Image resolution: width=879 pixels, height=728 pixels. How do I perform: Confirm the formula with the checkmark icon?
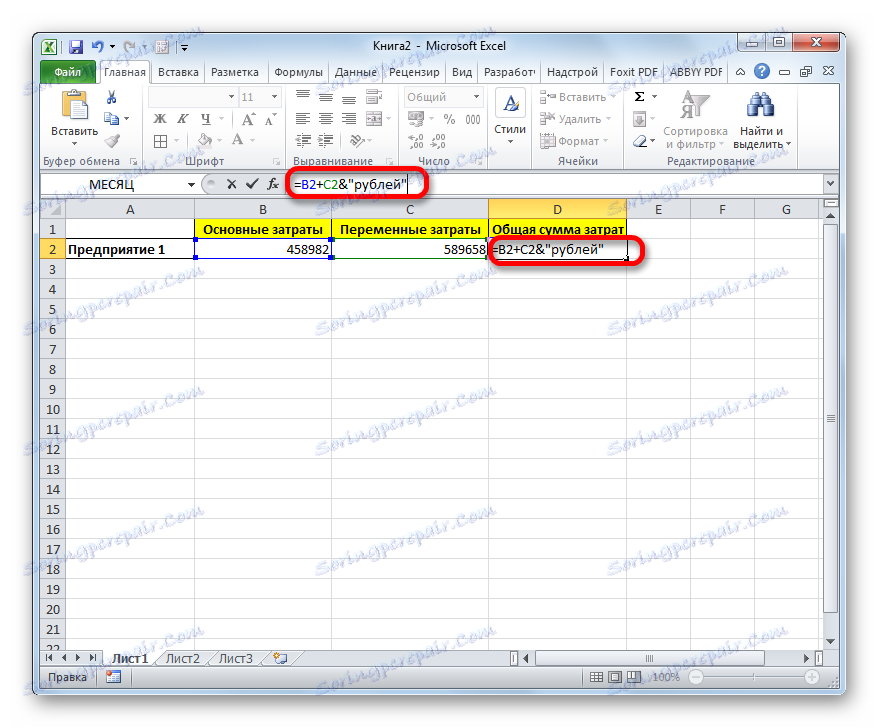(x=253, y=184)
